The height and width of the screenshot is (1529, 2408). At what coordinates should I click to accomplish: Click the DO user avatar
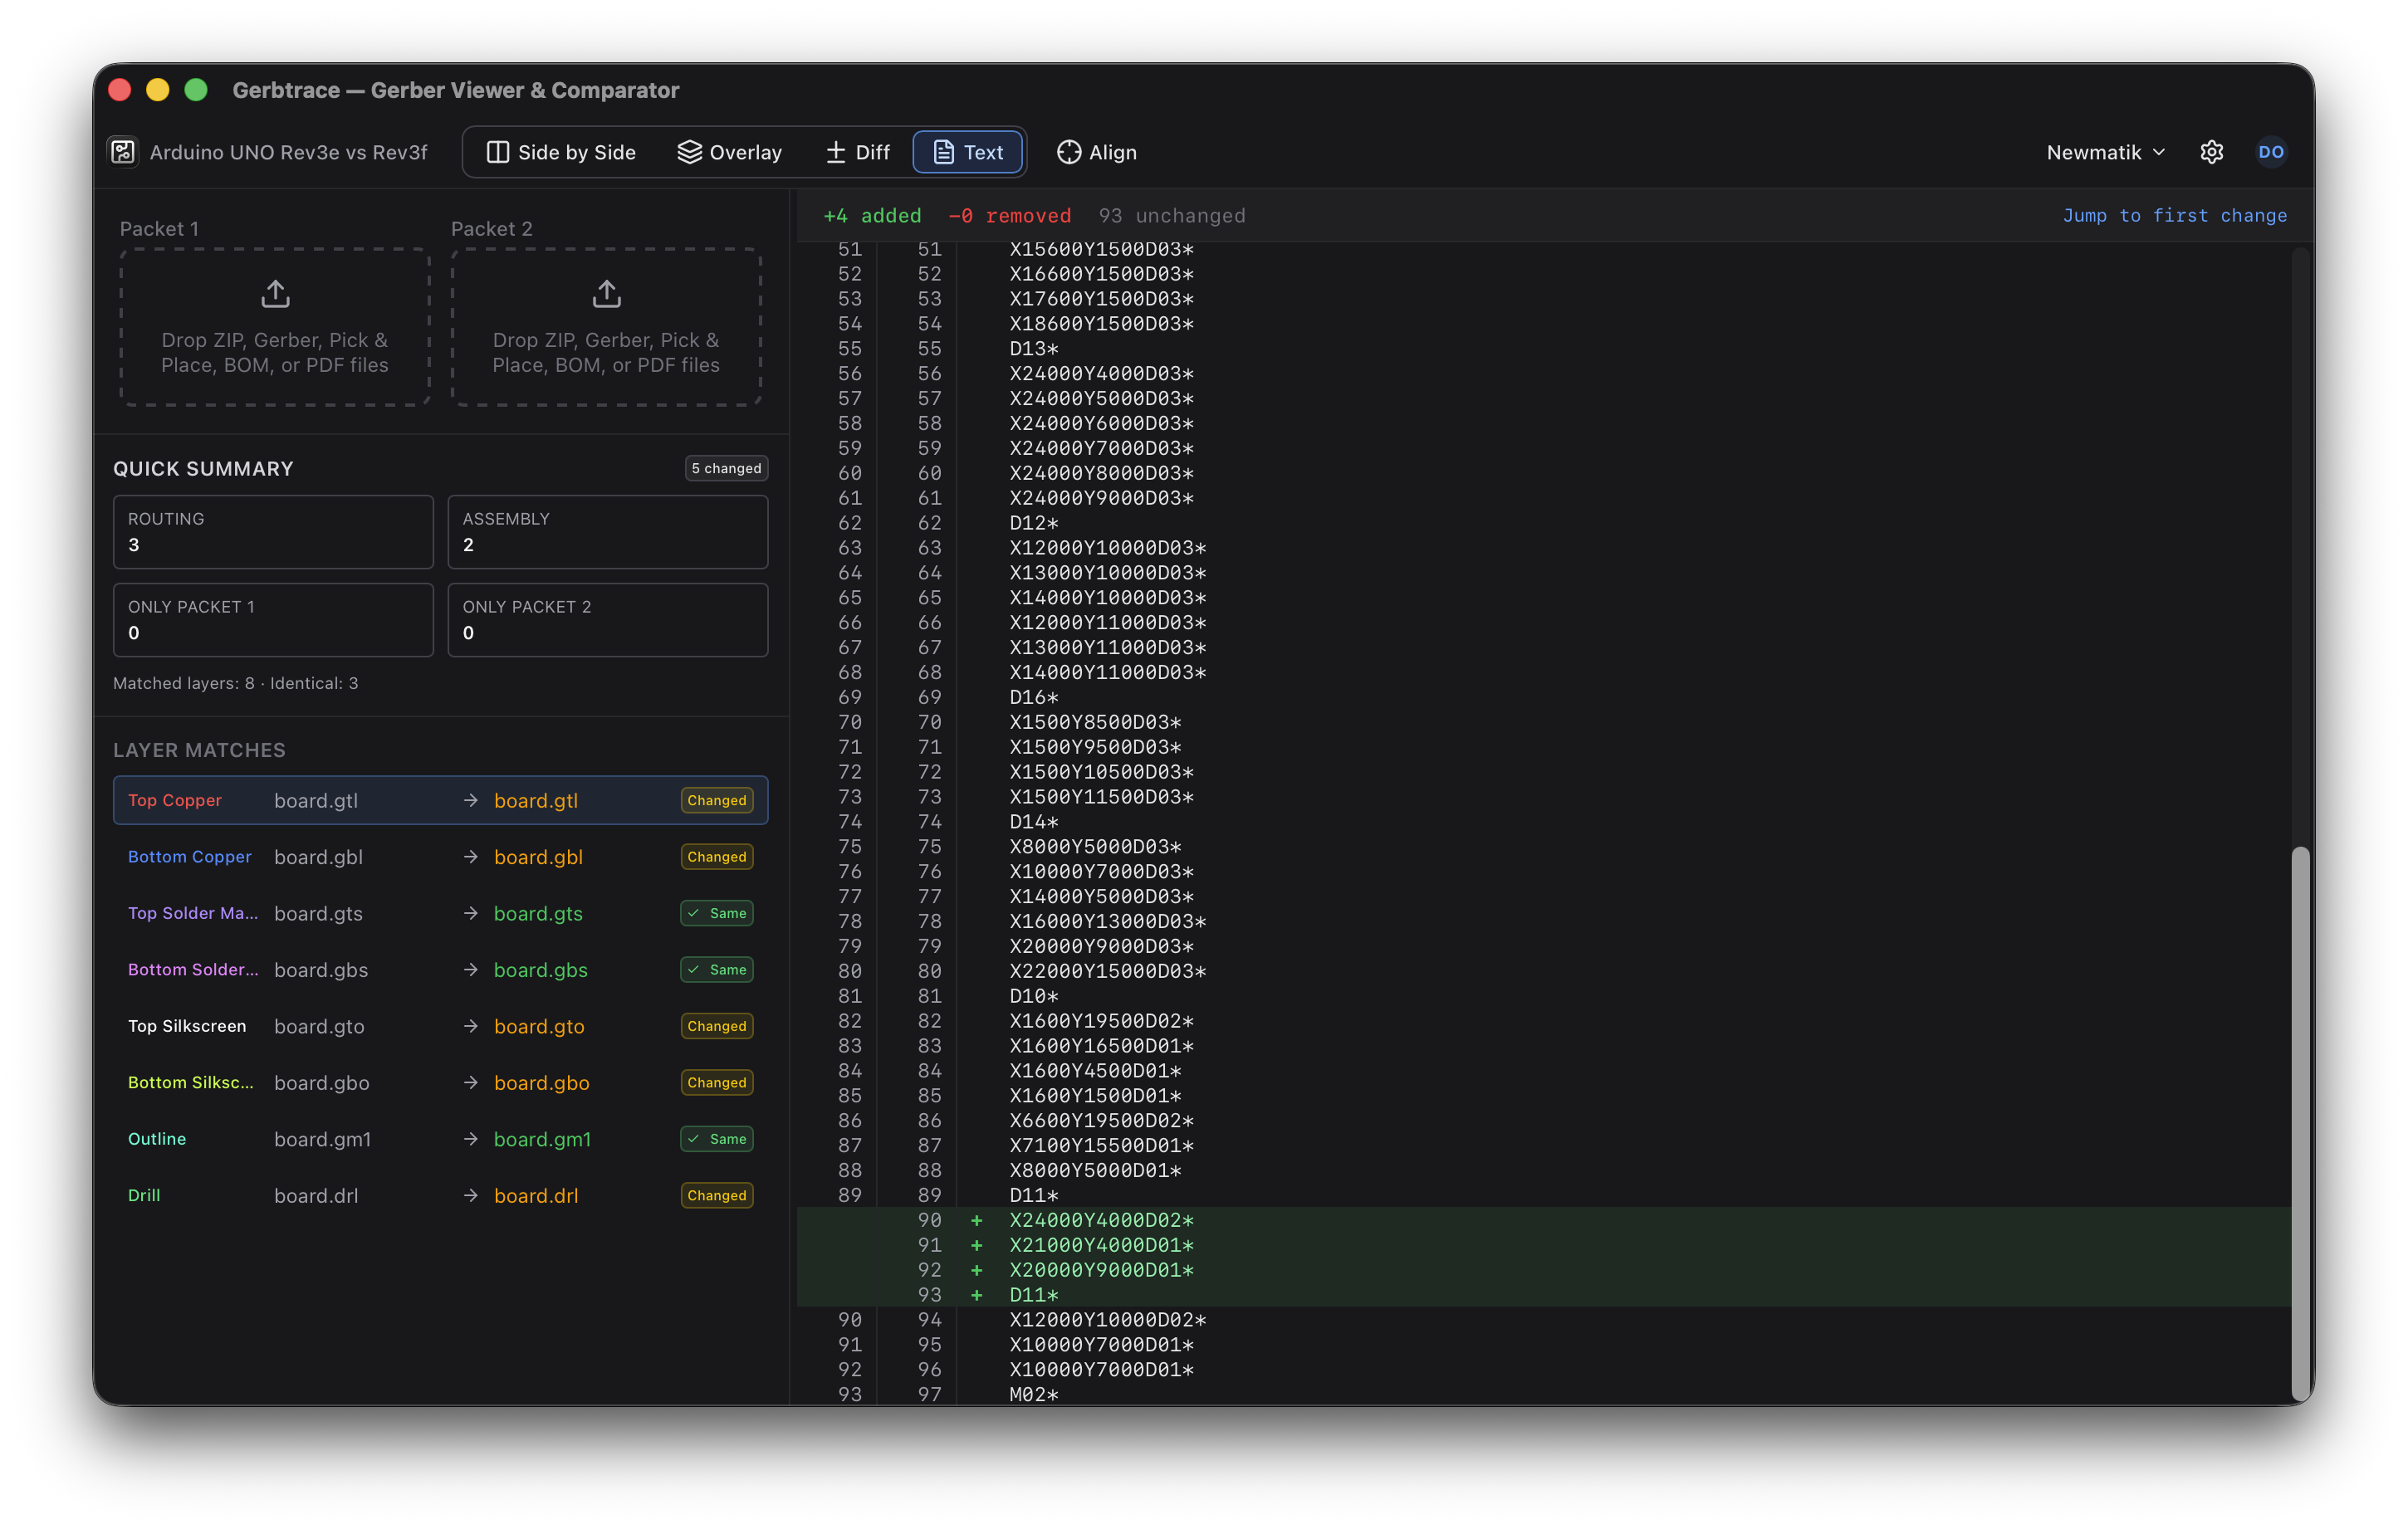(x=2270, y=152)
